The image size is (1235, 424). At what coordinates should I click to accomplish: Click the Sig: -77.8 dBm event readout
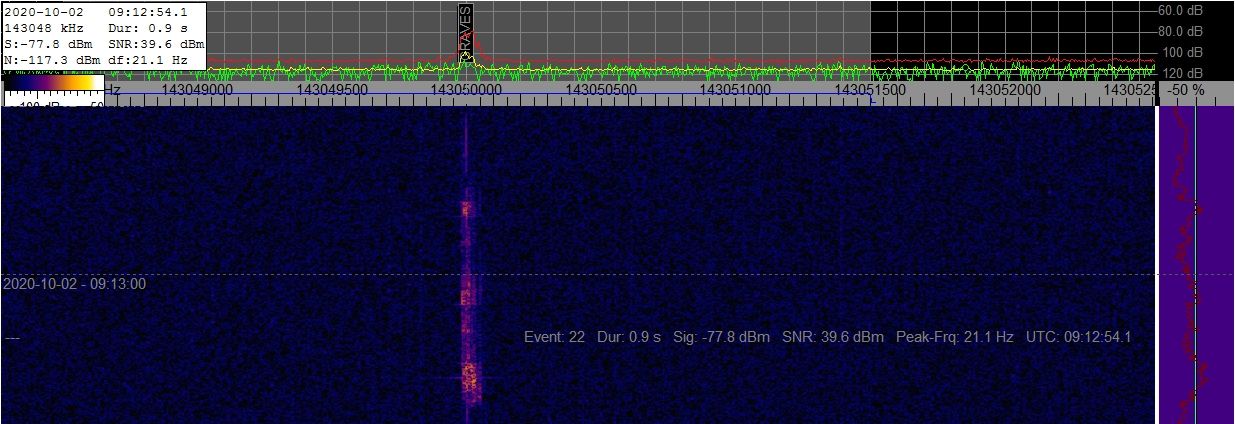pyautogui.click(x=722, y=337)
